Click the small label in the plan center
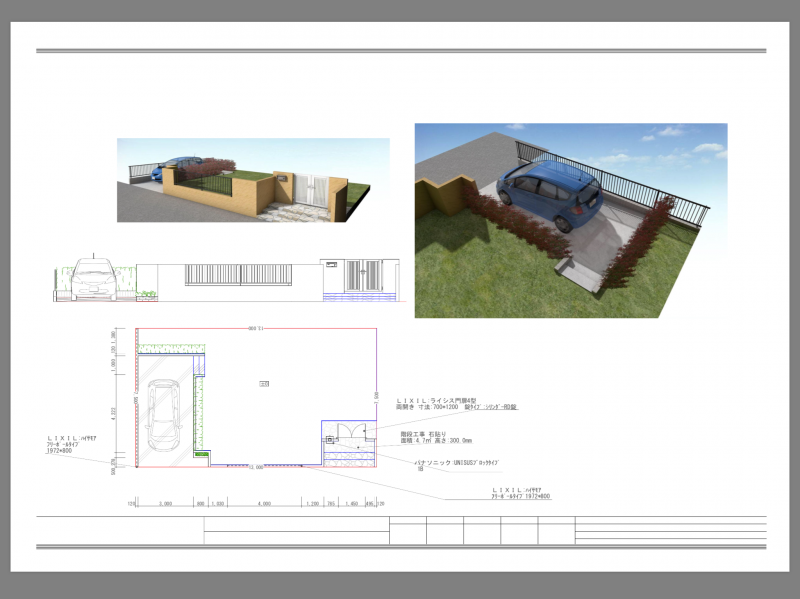Image resolution: width=800 pixels, height=599 pixels. tap(264, 384)
